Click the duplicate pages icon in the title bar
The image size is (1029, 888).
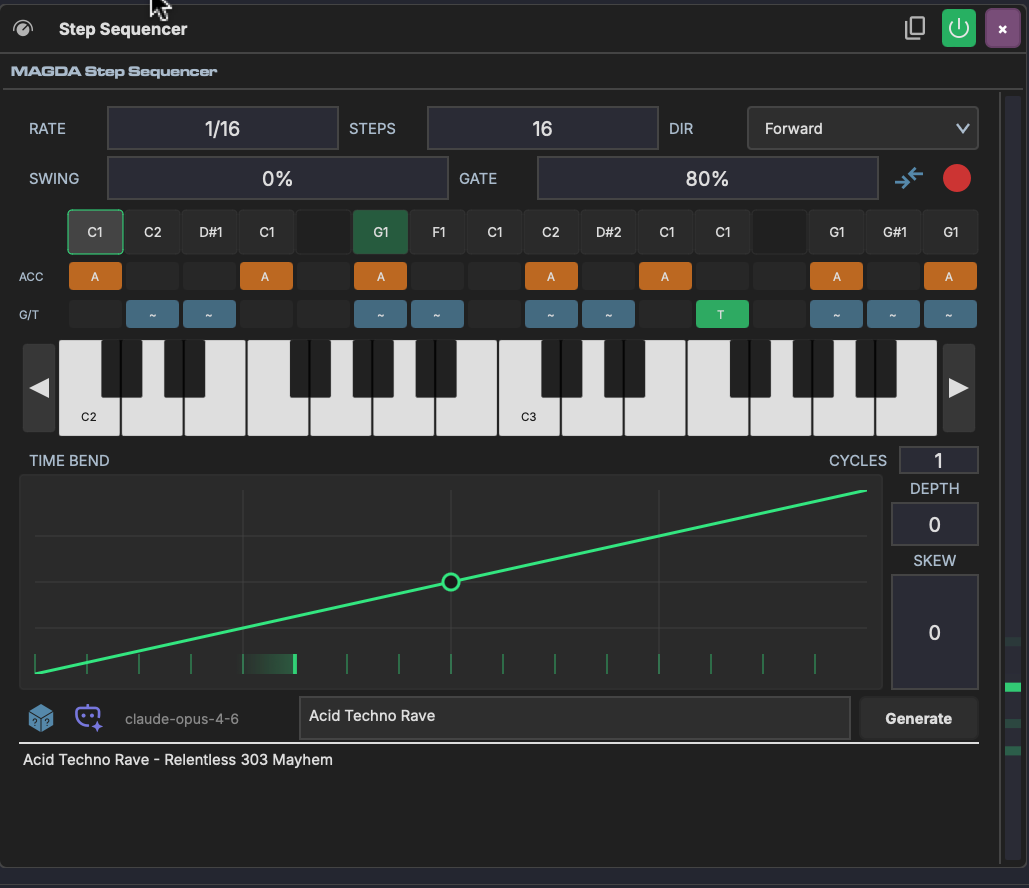(x=914, y=28)
